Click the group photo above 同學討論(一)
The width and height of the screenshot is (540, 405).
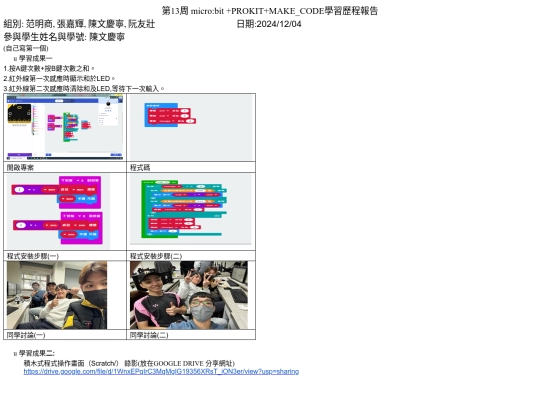57,295
